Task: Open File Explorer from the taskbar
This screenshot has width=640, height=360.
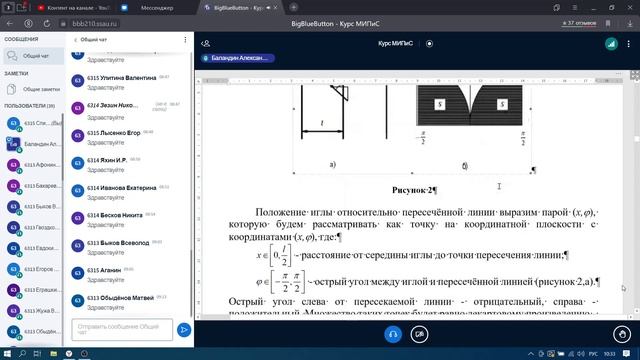Action: tap(53, 353)
